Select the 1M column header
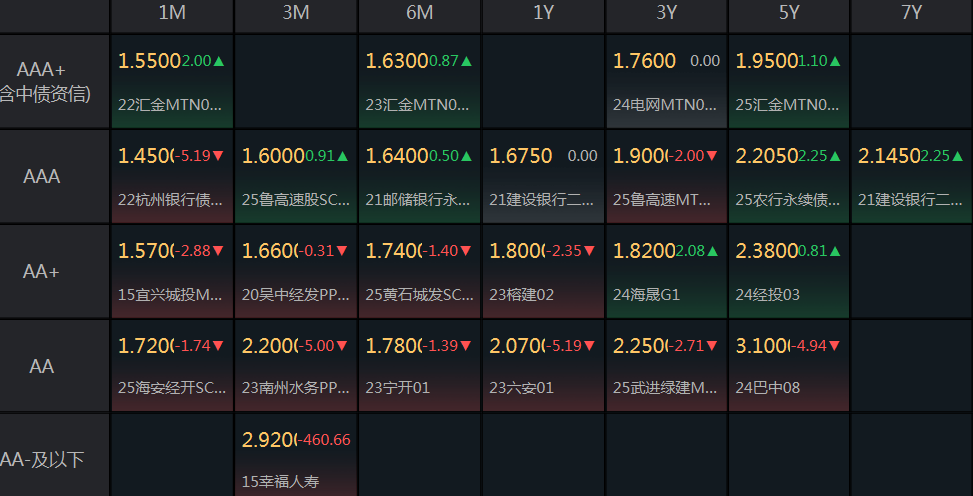973x496 pixels. tap(172, 13)
